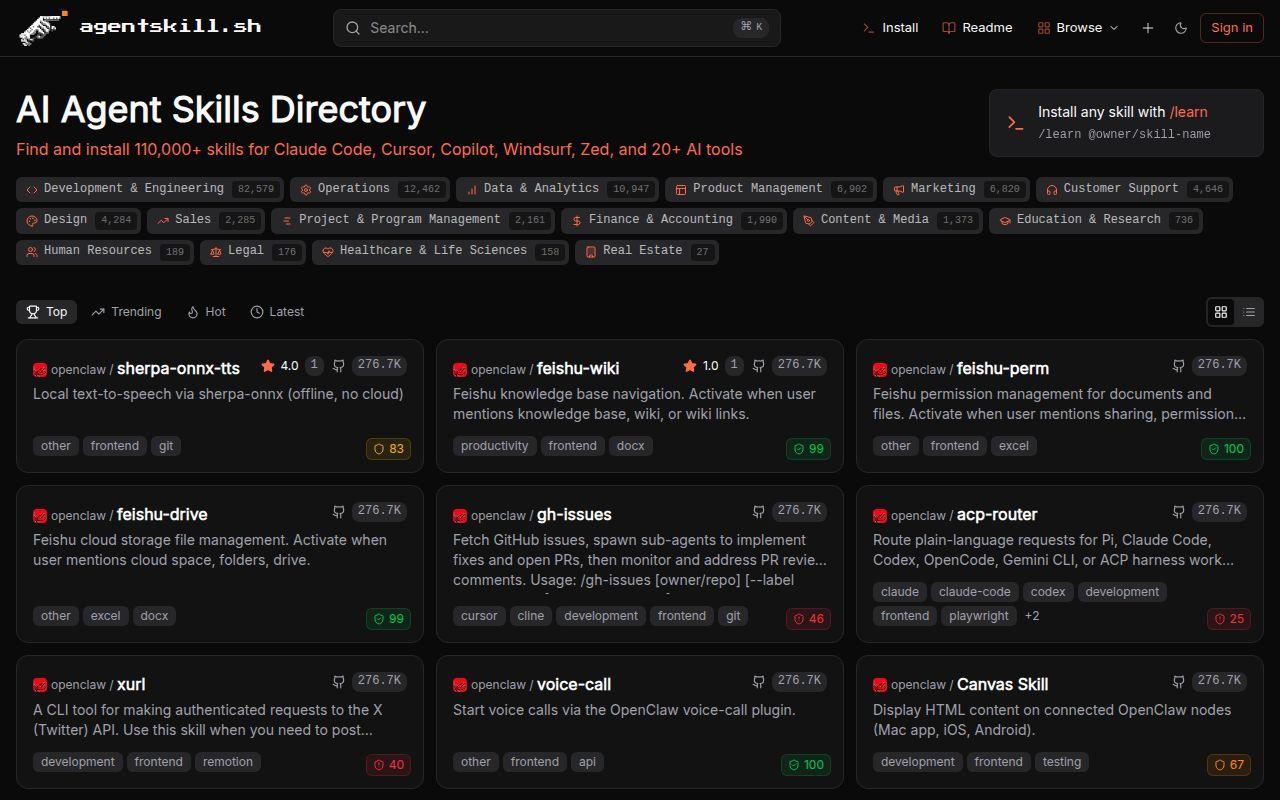Click the agentskill.sh hand logo

43,28
